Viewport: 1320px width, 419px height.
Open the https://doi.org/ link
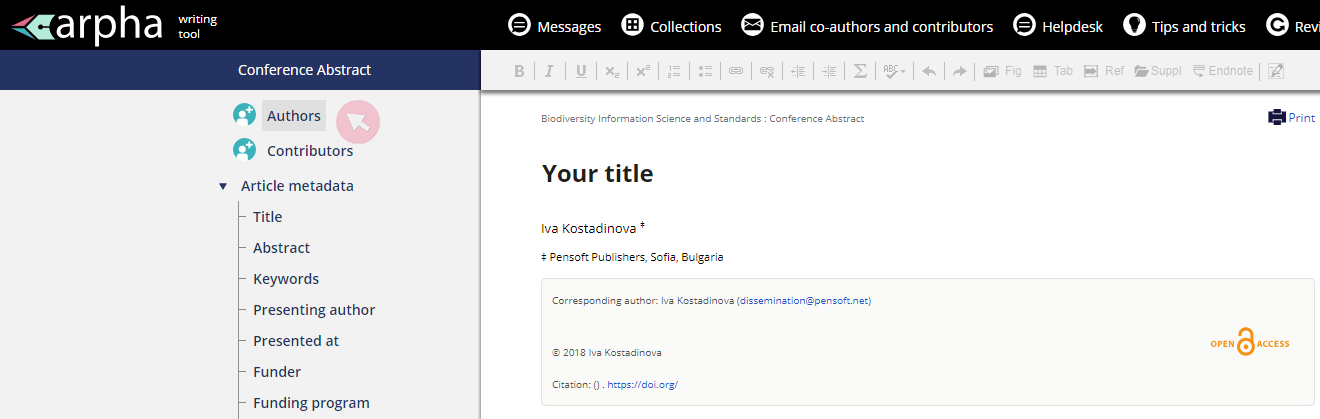(642, 385)
